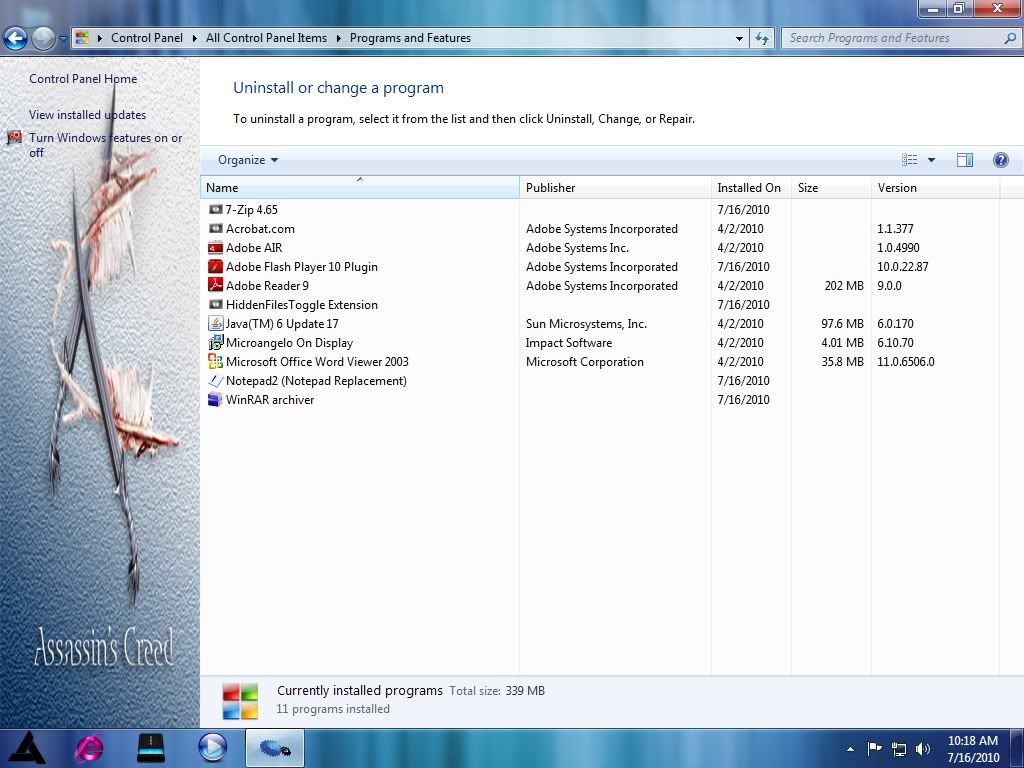This screenshot has width=1024, height=768.
Task: Sort by the Installed On column header
Action: 751,187
